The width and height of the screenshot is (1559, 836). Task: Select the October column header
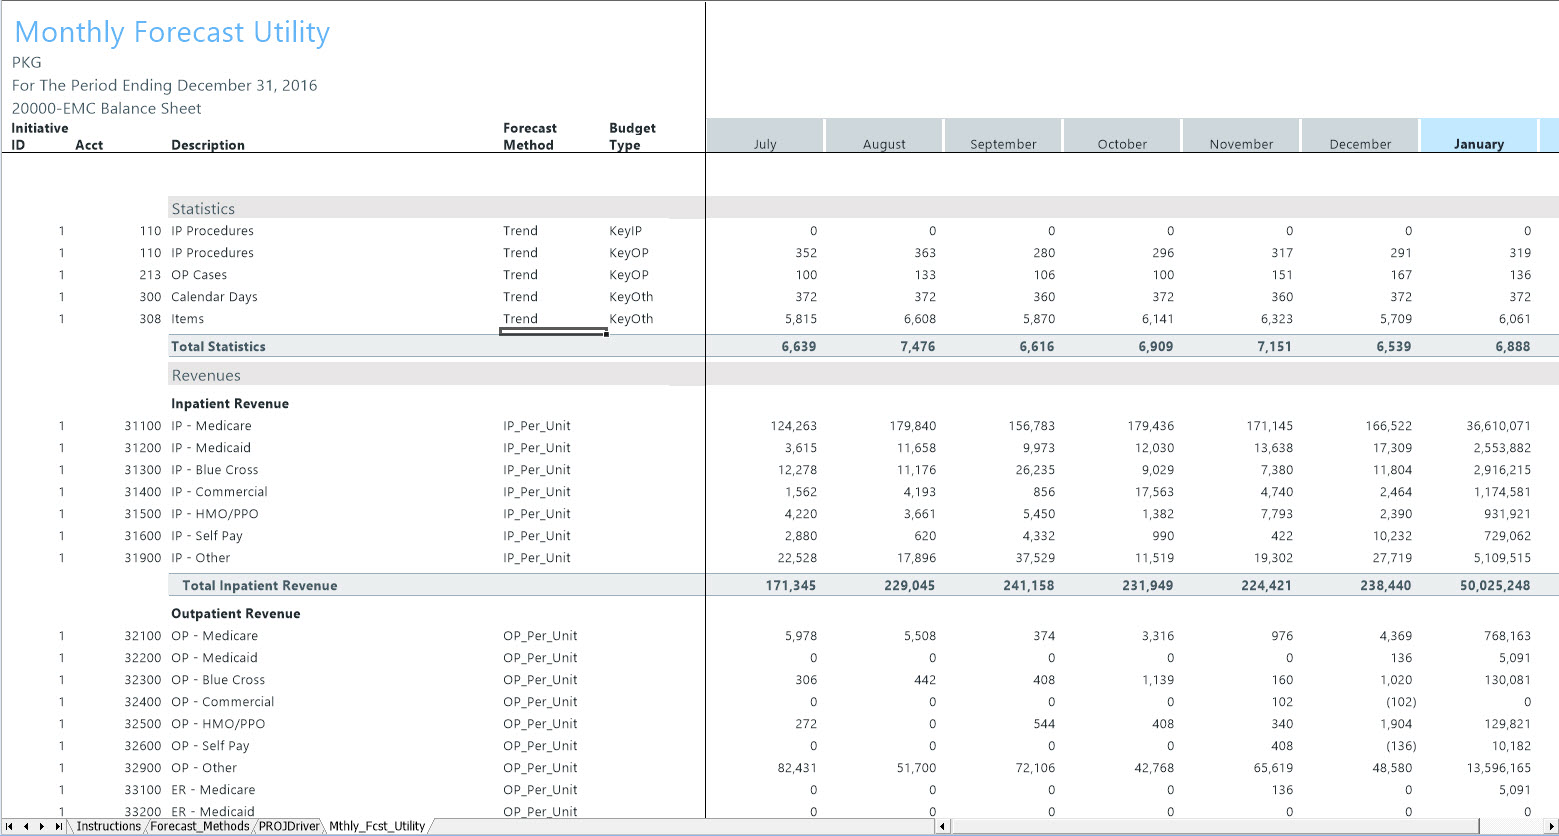click(x=1122, y=136)
